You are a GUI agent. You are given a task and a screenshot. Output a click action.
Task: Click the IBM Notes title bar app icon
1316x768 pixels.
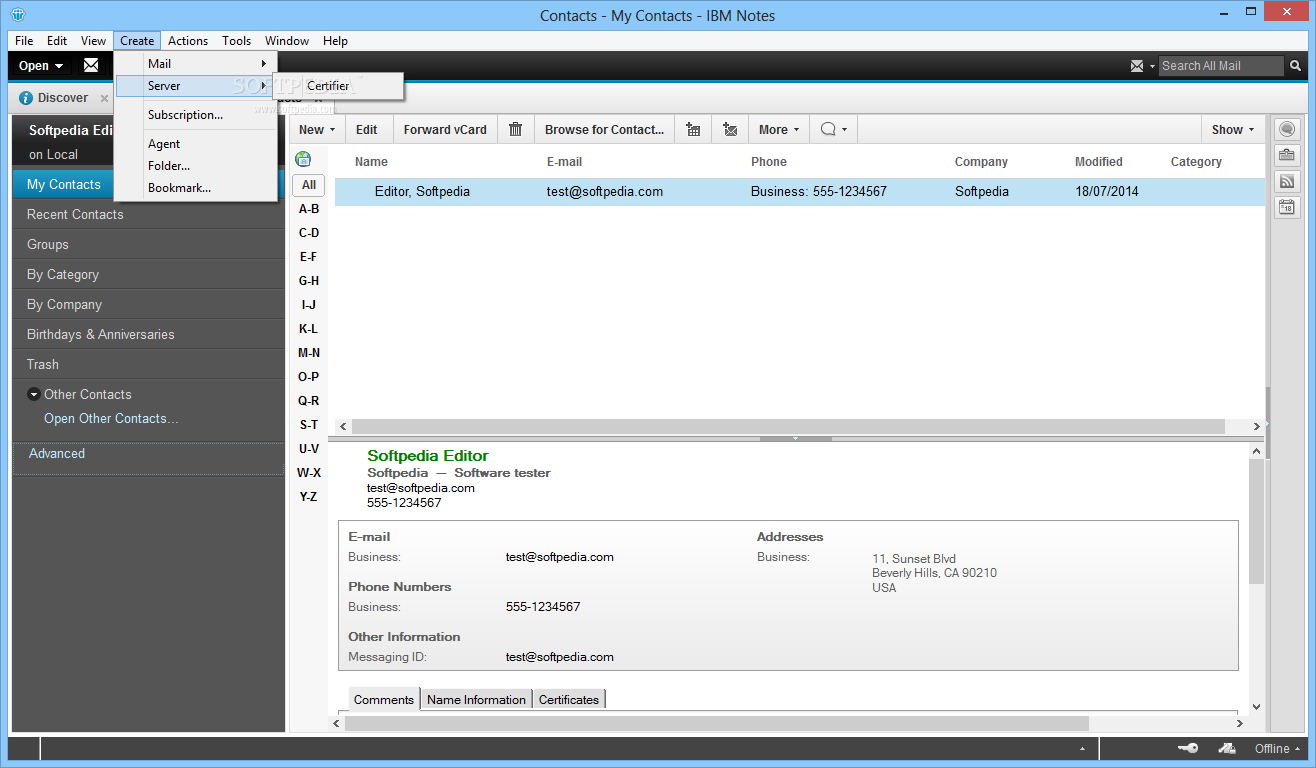19,15
